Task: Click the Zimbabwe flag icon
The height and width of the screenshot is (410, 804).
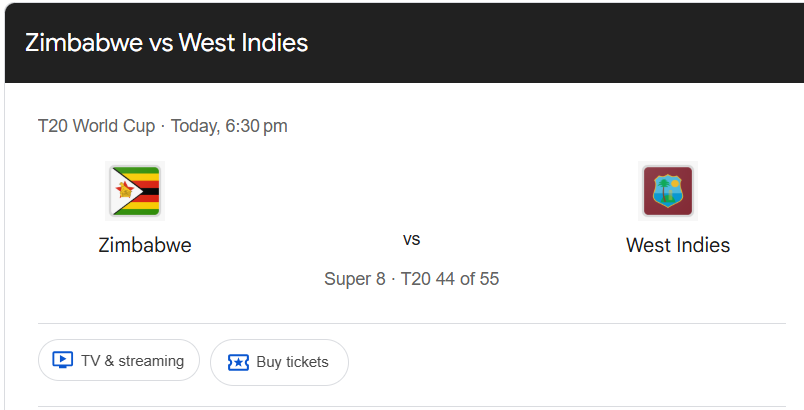Action: (x=135, y=191)
